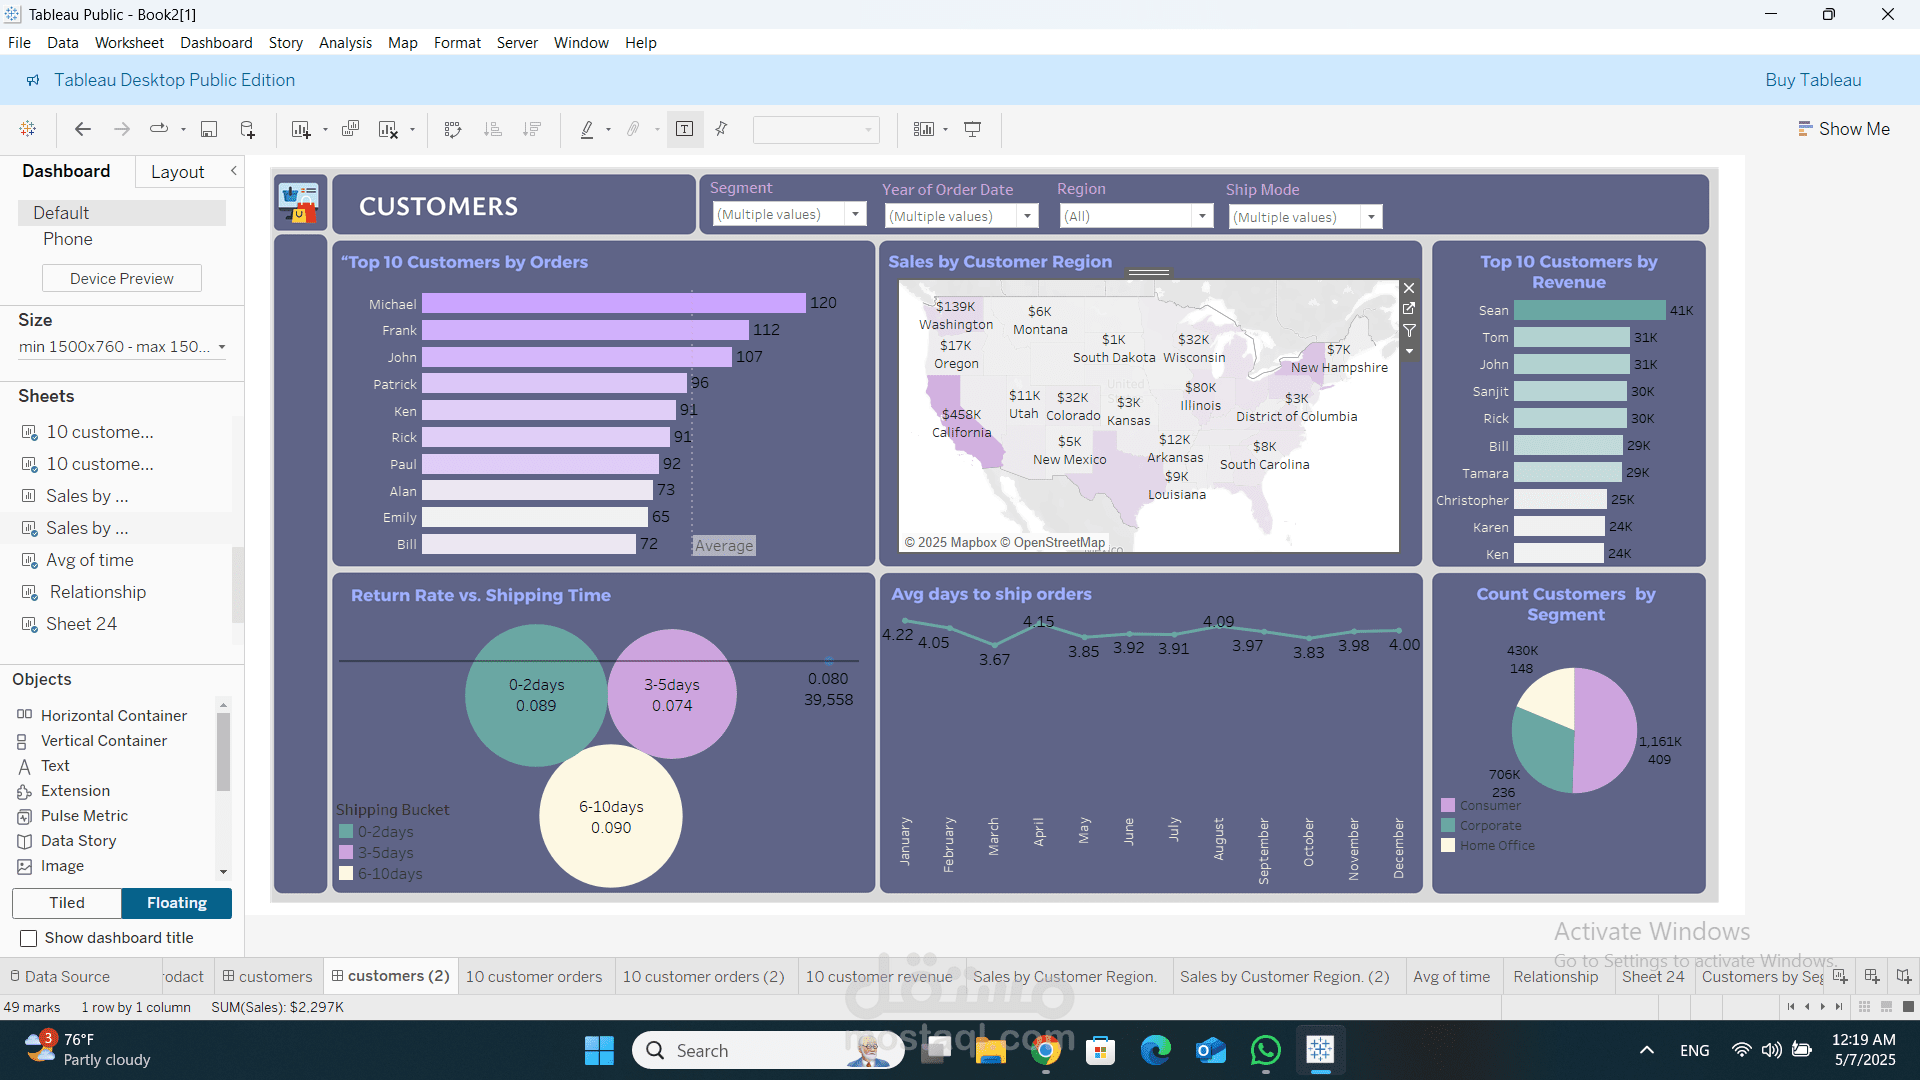This screenshot has width=1920, height=1080.
Task: Switch to Show Filmstrip view icon
Action: tap(1886, 1007)
